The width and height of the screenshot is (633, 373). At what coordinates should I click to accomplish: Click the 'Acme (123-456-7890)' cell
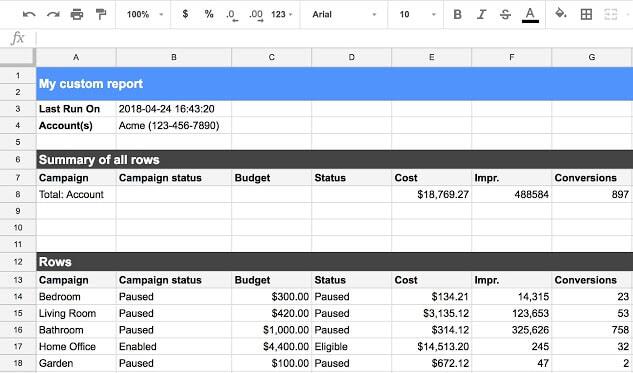pyautogui.click(x=174, y=126)
